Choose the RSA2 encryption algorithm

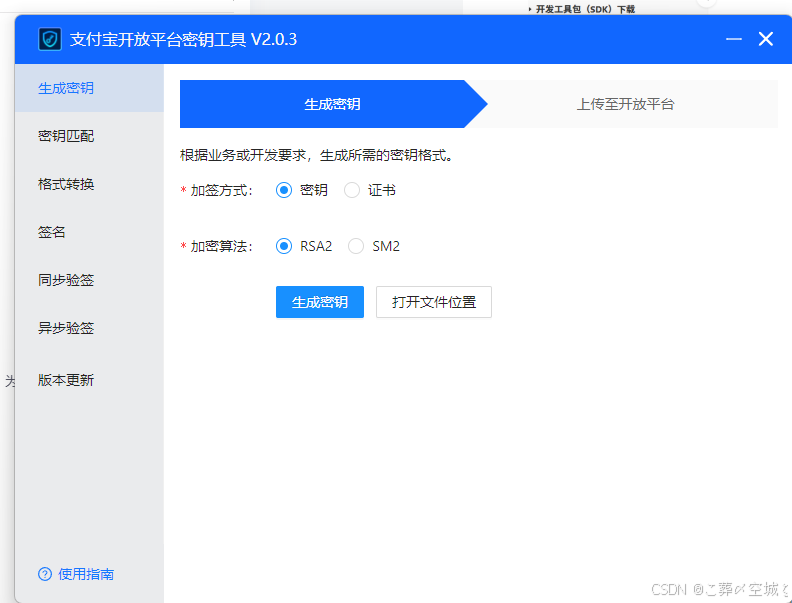click(x=284, y=246)
